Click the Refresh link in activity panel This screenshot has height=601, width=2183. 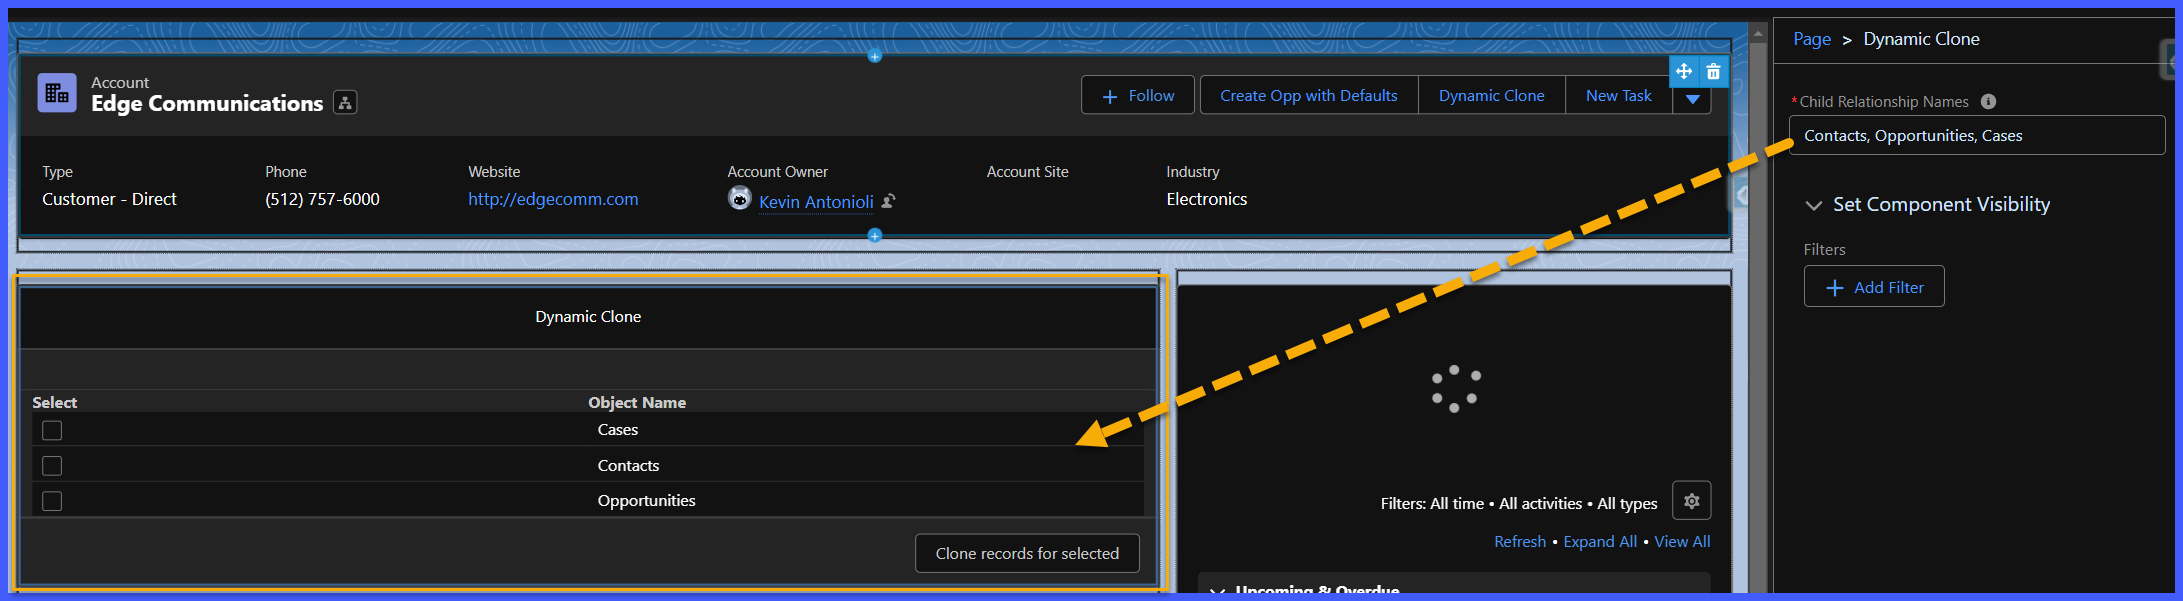point(1520,541)
